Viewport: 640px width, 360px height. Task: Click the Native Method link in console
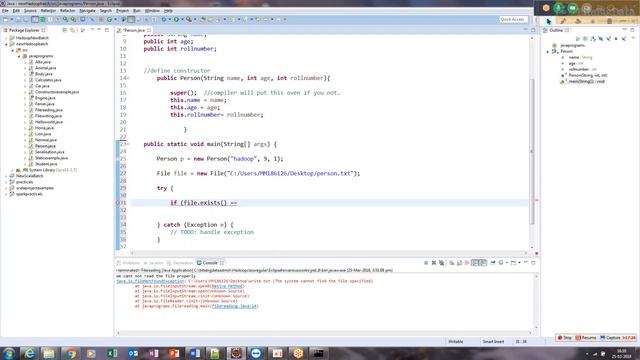point(227,286)
